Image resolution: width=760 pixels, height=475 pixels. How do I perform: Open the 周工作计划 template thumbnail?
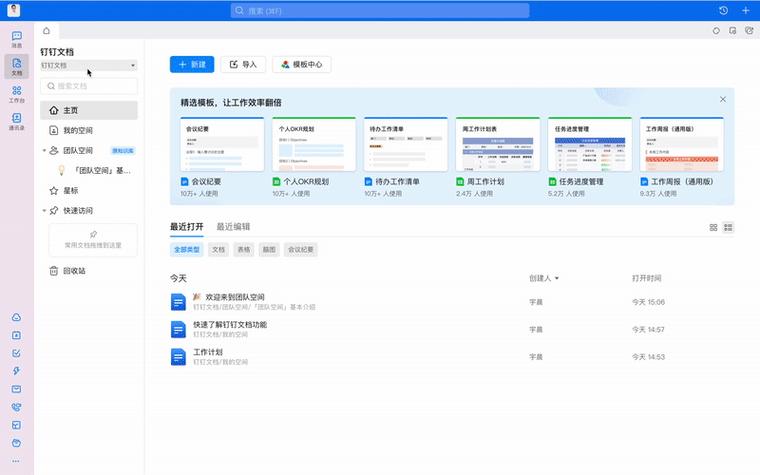pos(498,144)
